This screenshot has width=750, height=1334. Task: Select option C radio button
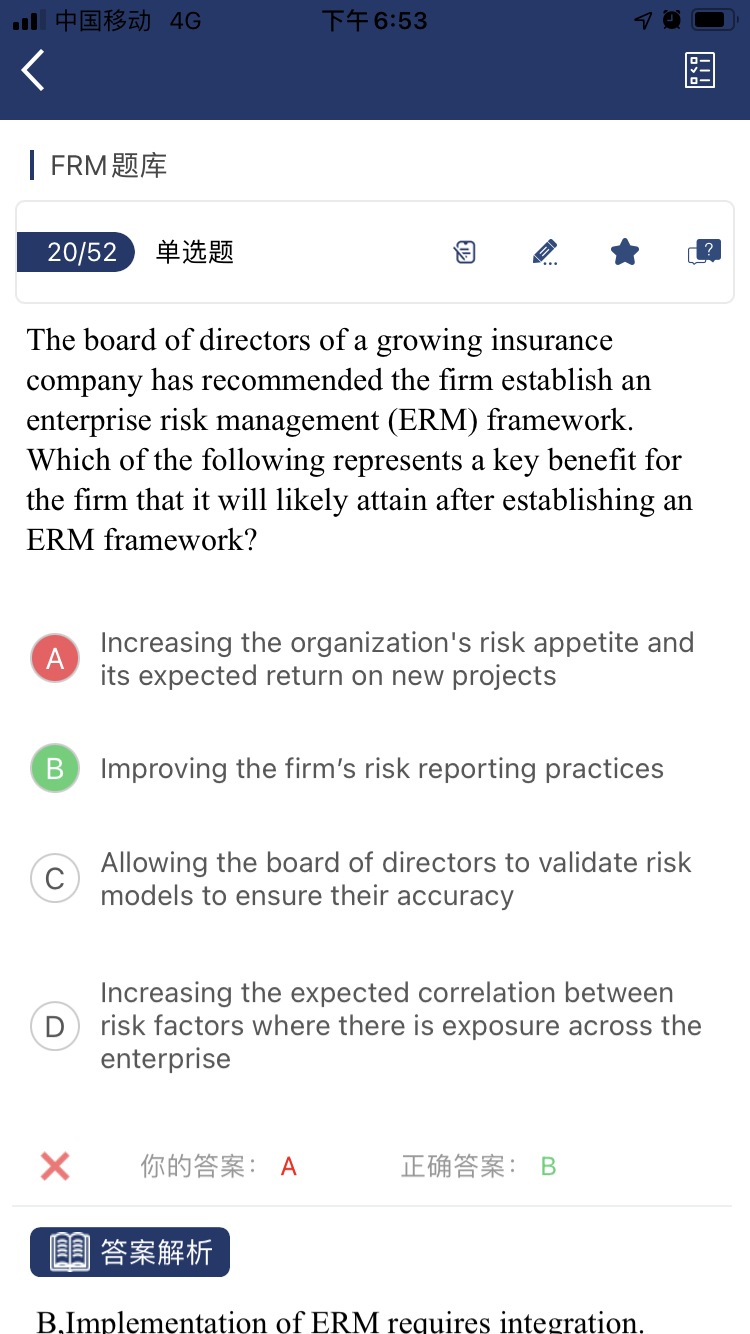pos(55,879)
